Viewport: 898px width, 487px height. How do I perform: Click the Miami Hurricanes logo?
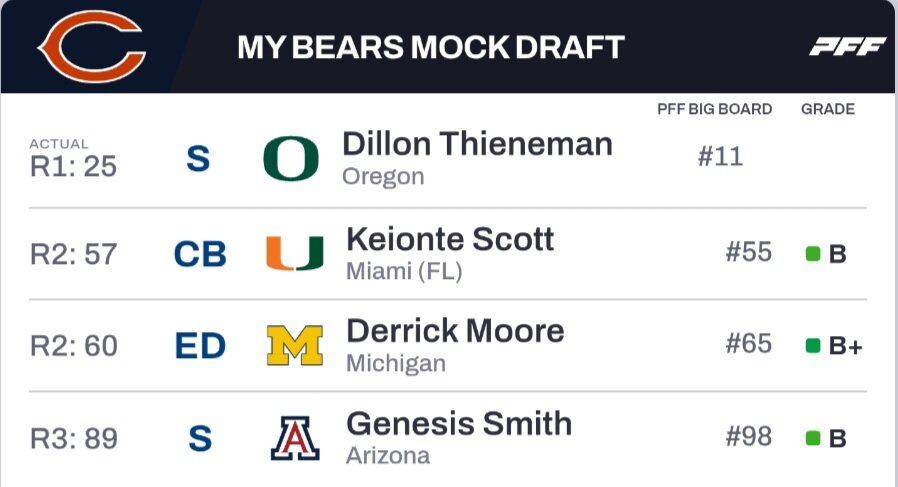[x=295, y=253]
